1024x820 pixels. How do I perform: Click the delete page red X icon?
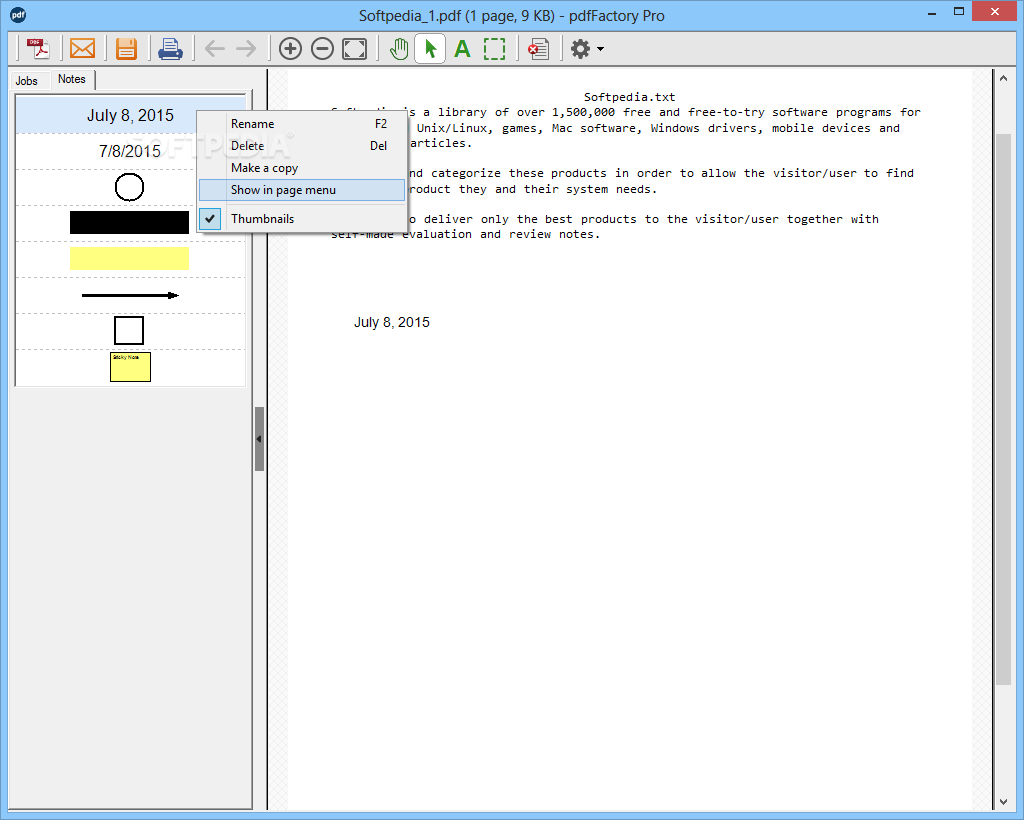click(538, 48)
